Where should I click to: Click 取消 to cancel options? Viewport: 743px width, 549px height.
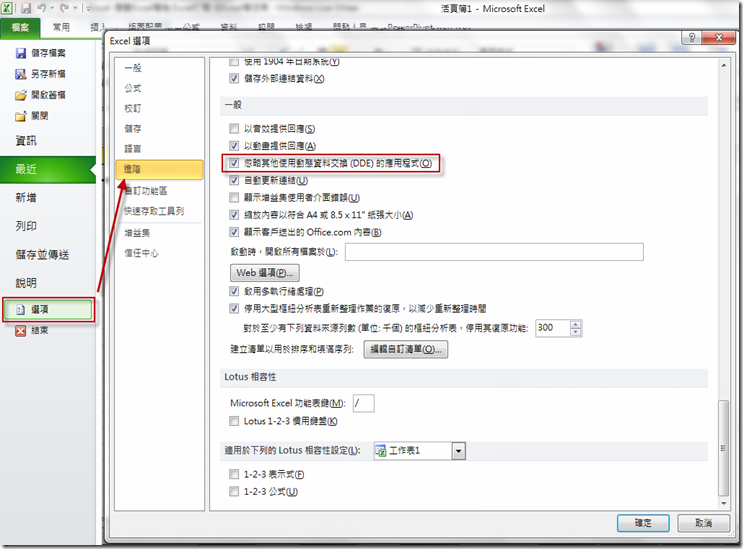[x=703, y=523]
